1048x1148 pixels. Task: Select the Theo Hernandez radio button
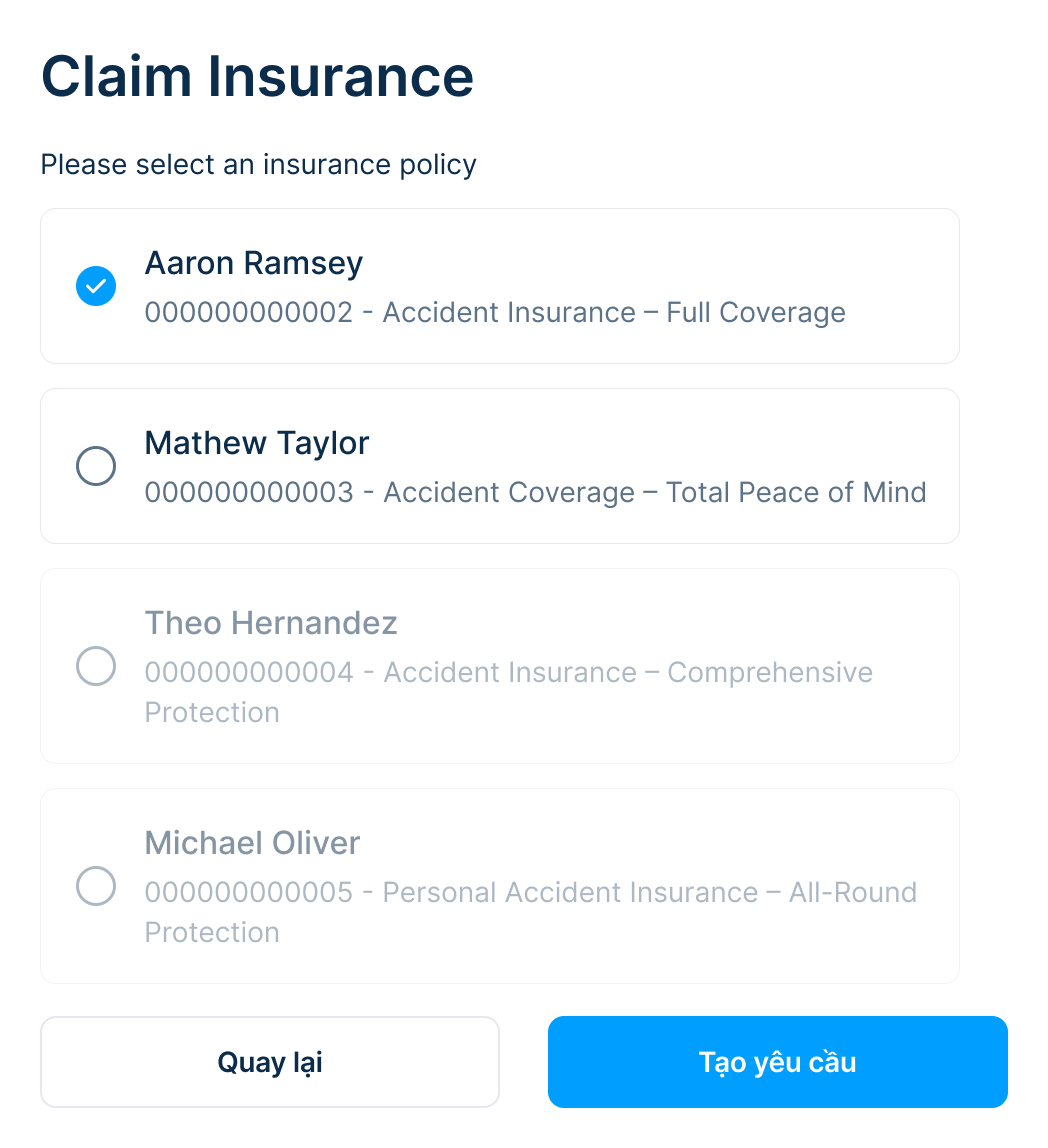[x=96, y=666]
